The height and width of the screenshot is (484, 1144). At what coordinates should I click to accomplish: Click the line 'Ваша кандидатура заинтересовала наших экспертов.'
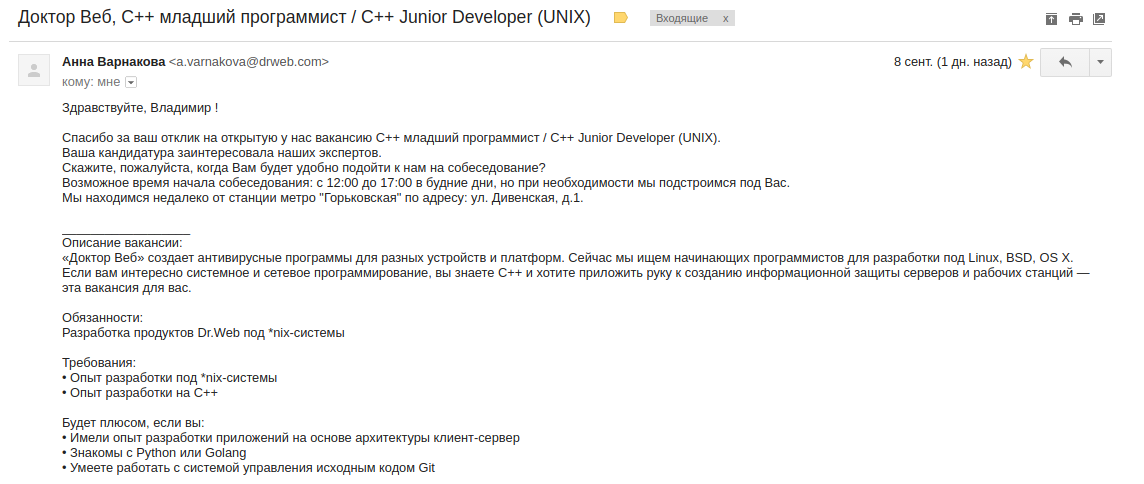coord(222,153)
